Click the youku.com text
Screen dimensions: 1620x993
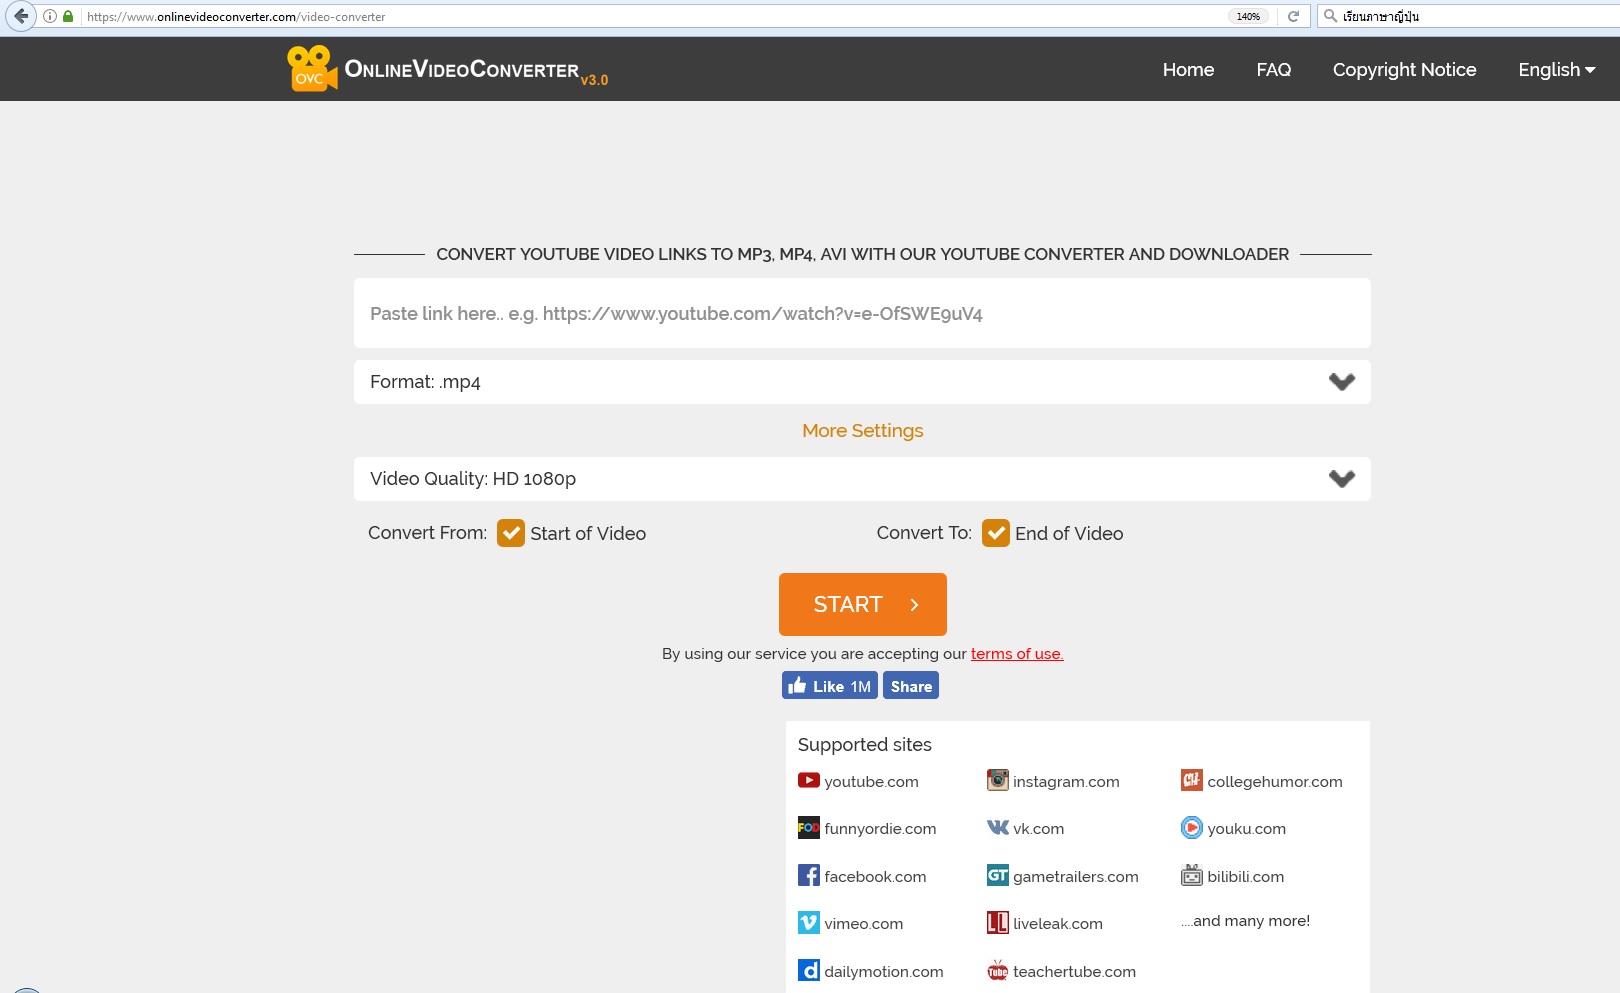coord(1246,829)
